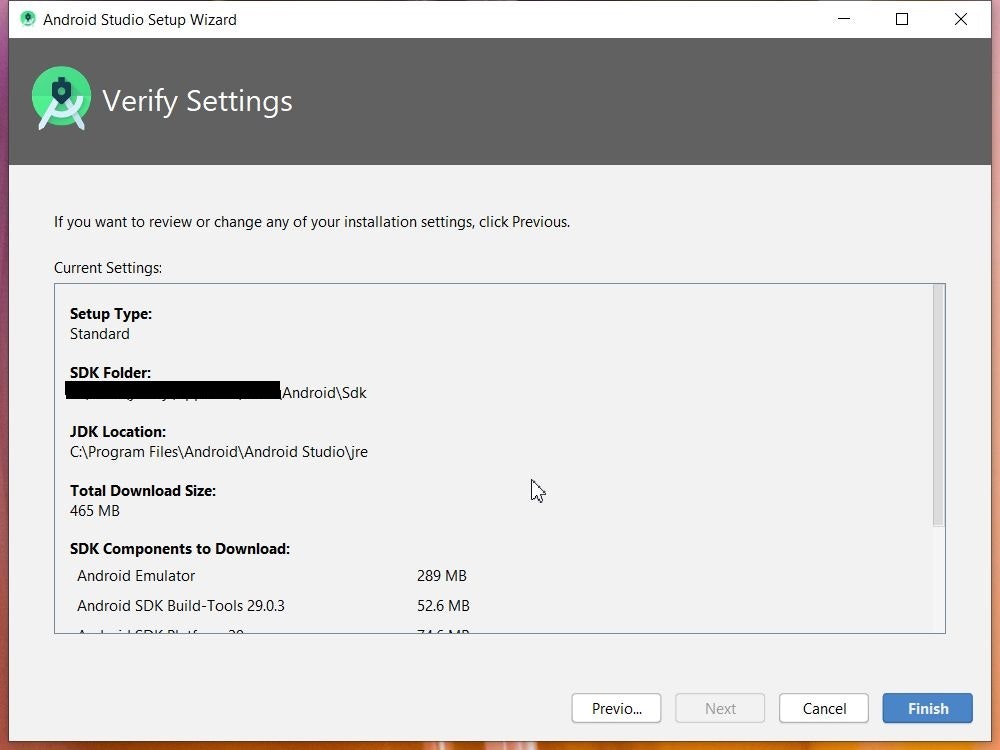1000x750 pixels.
Task: Click the 'Android\Sdk' folder path text
Action: click(324, 392)
